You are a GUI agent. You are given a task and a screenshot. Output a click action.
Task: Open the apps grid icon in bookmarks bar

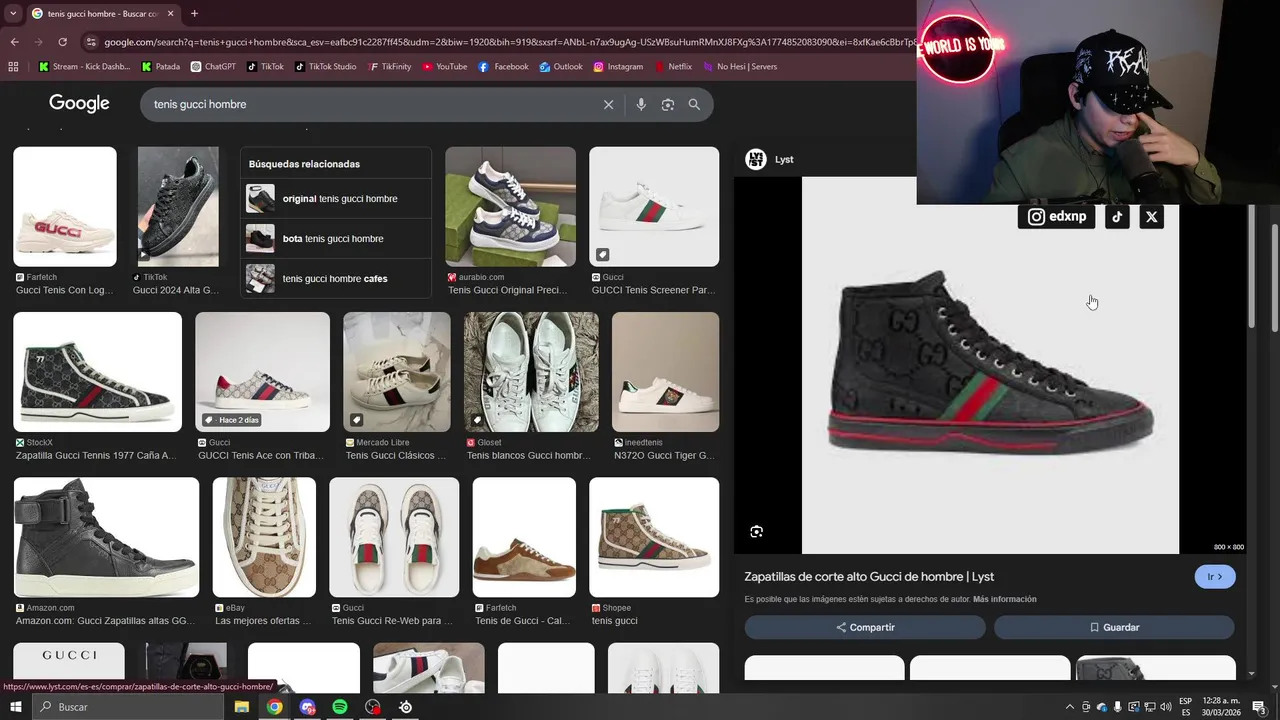click(13, 67)
